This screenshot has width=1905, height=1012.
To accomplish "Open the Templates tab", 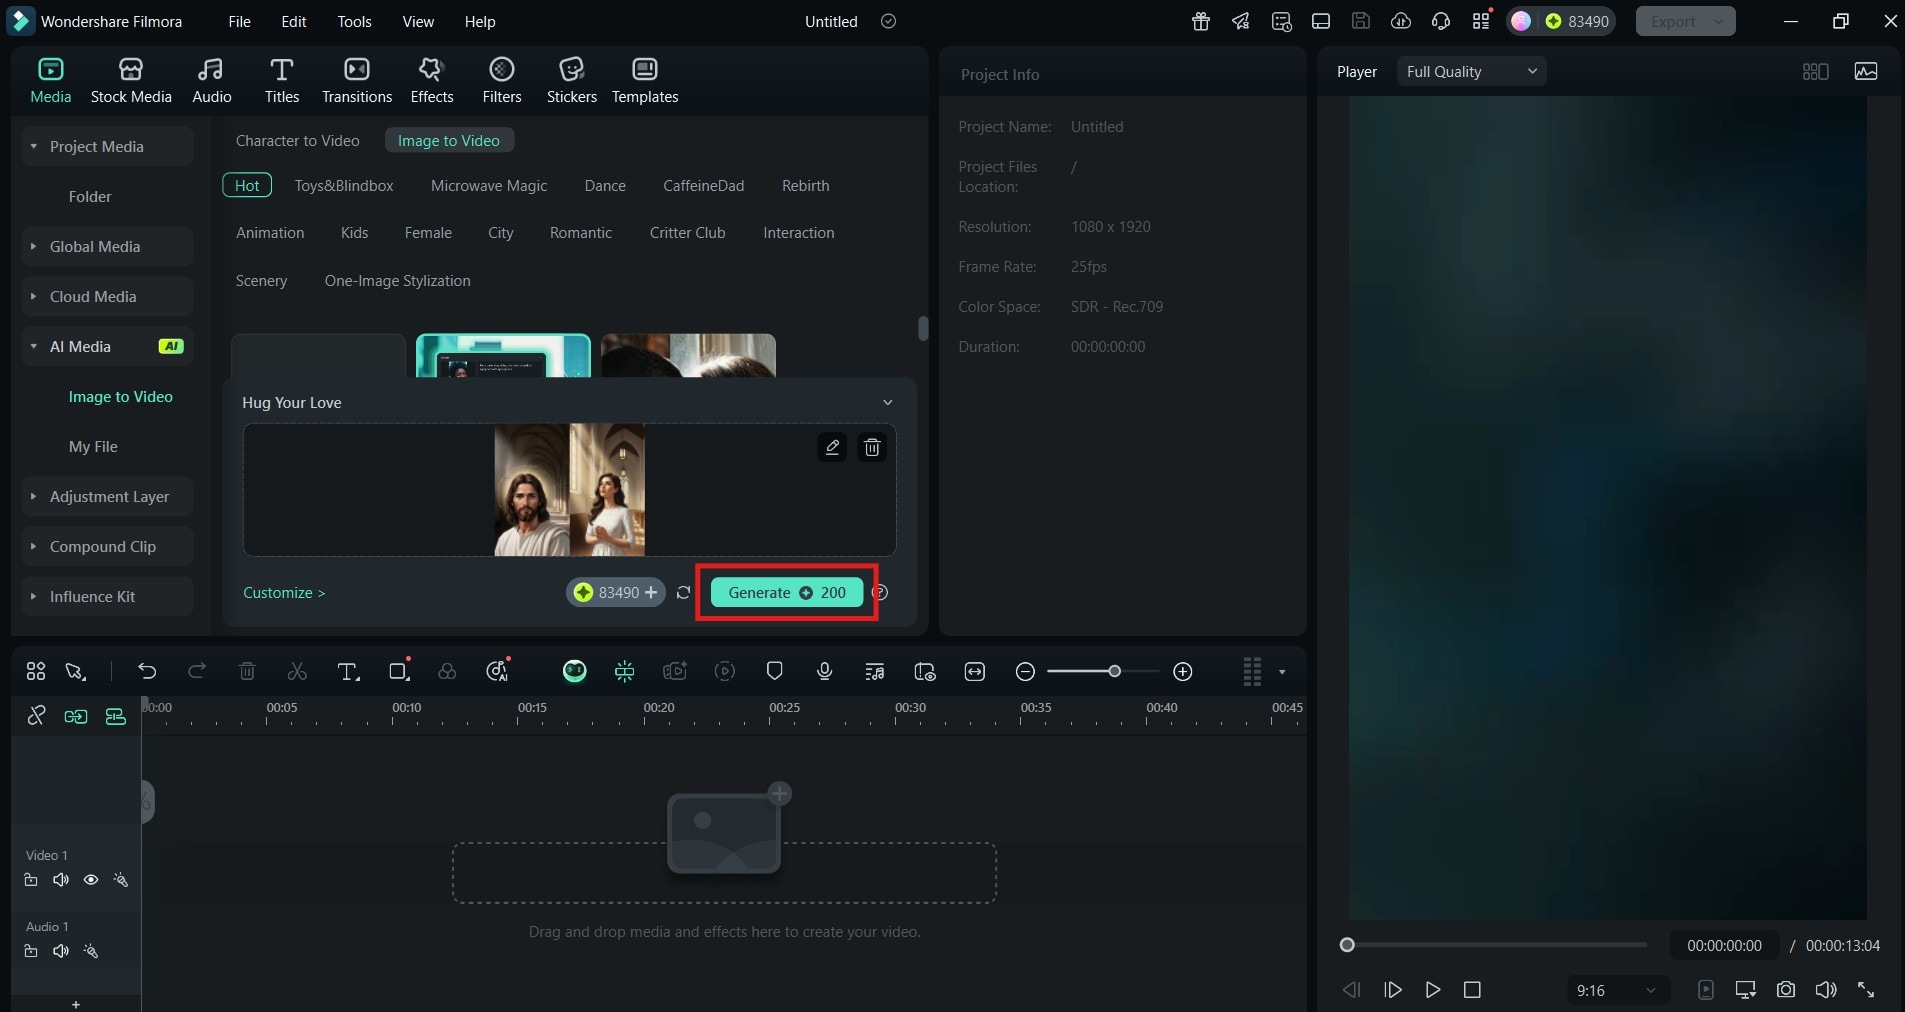I will click(645, 81).
